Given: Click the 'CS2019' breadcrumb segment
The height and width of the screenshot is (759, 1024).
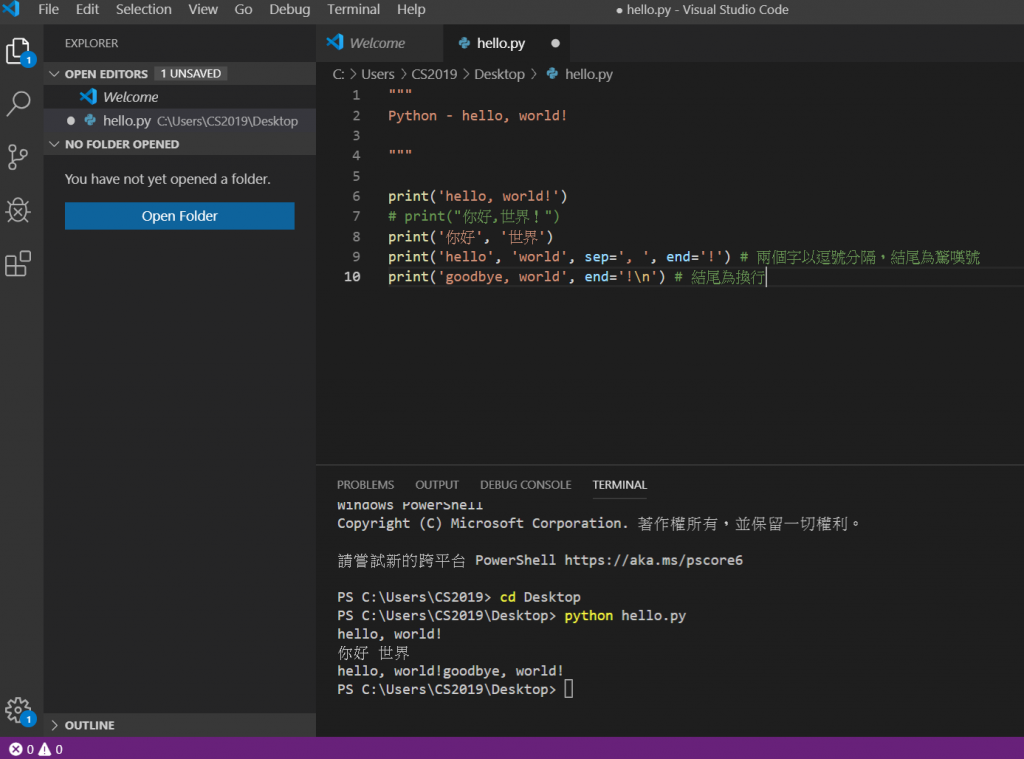Looking at the screenshot, I should [x=434, y=74].
